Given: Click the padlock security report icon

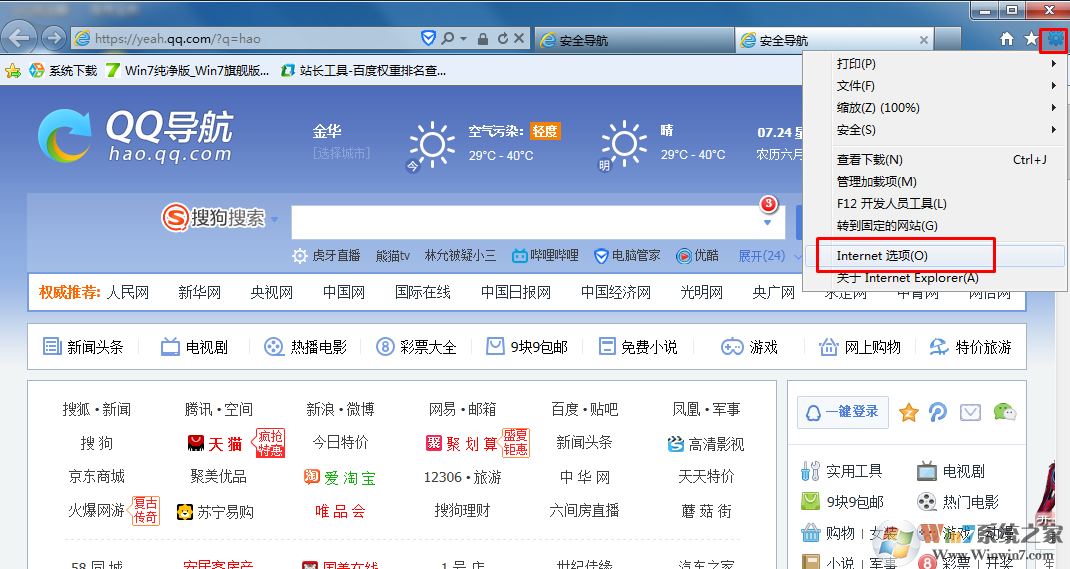Looking at the screenshot, I should 482,39.
